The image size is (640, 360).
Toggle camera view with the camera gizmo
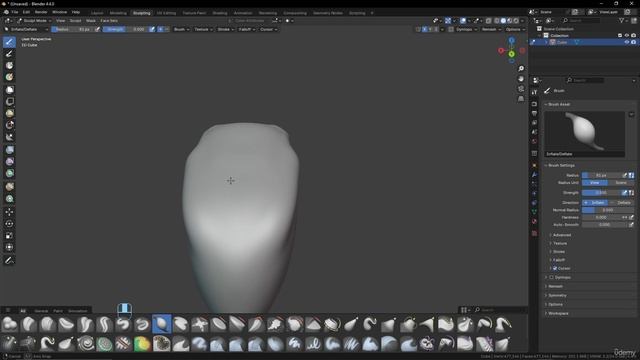pos(521,89)
